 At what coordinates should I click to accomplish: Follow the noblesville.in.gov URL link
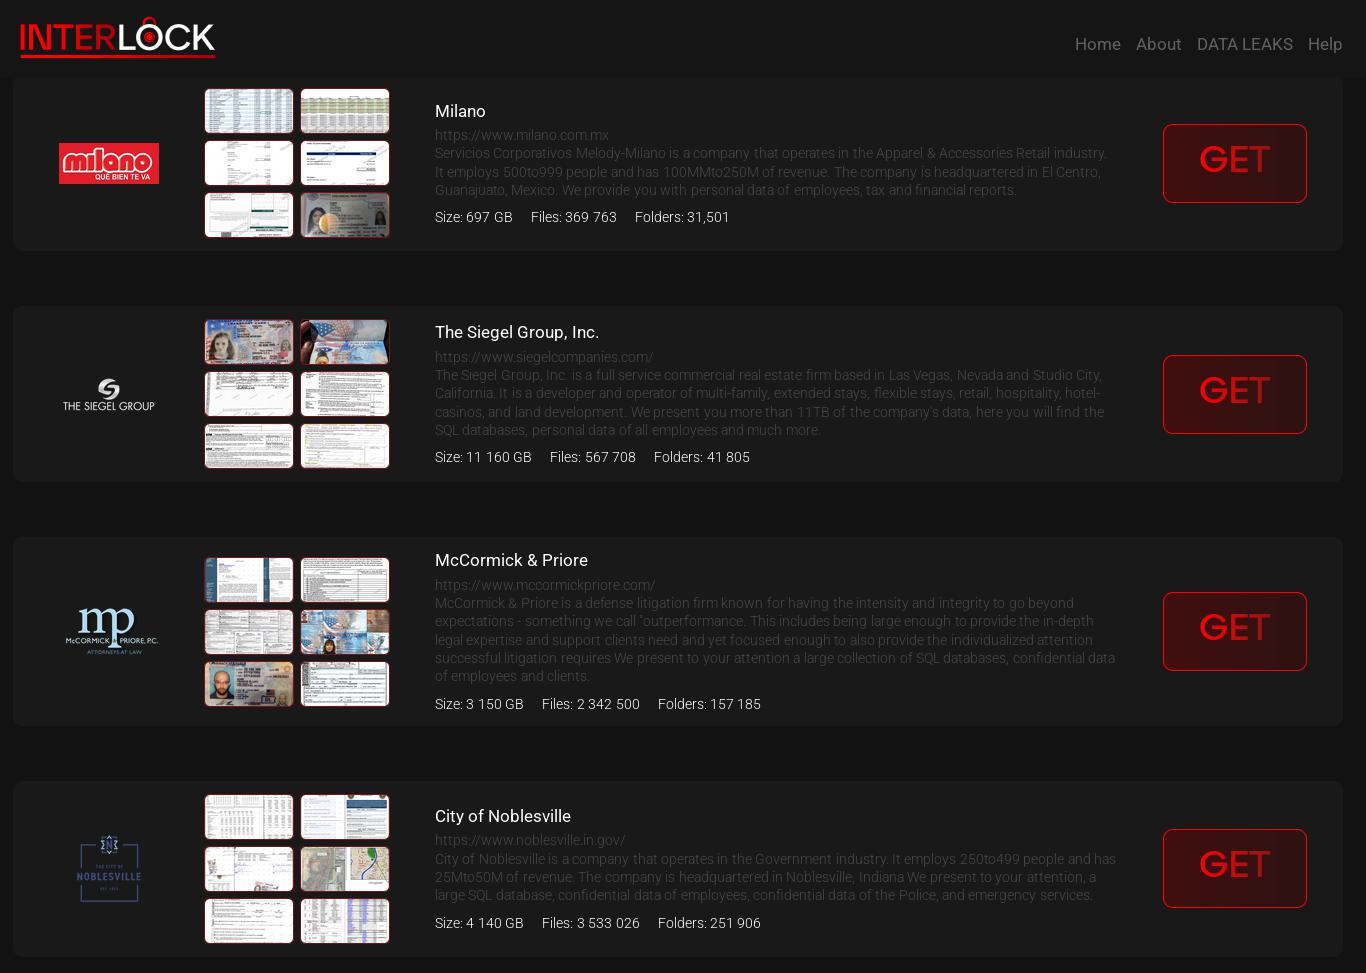pyautogui.click(x=529, y=840)
